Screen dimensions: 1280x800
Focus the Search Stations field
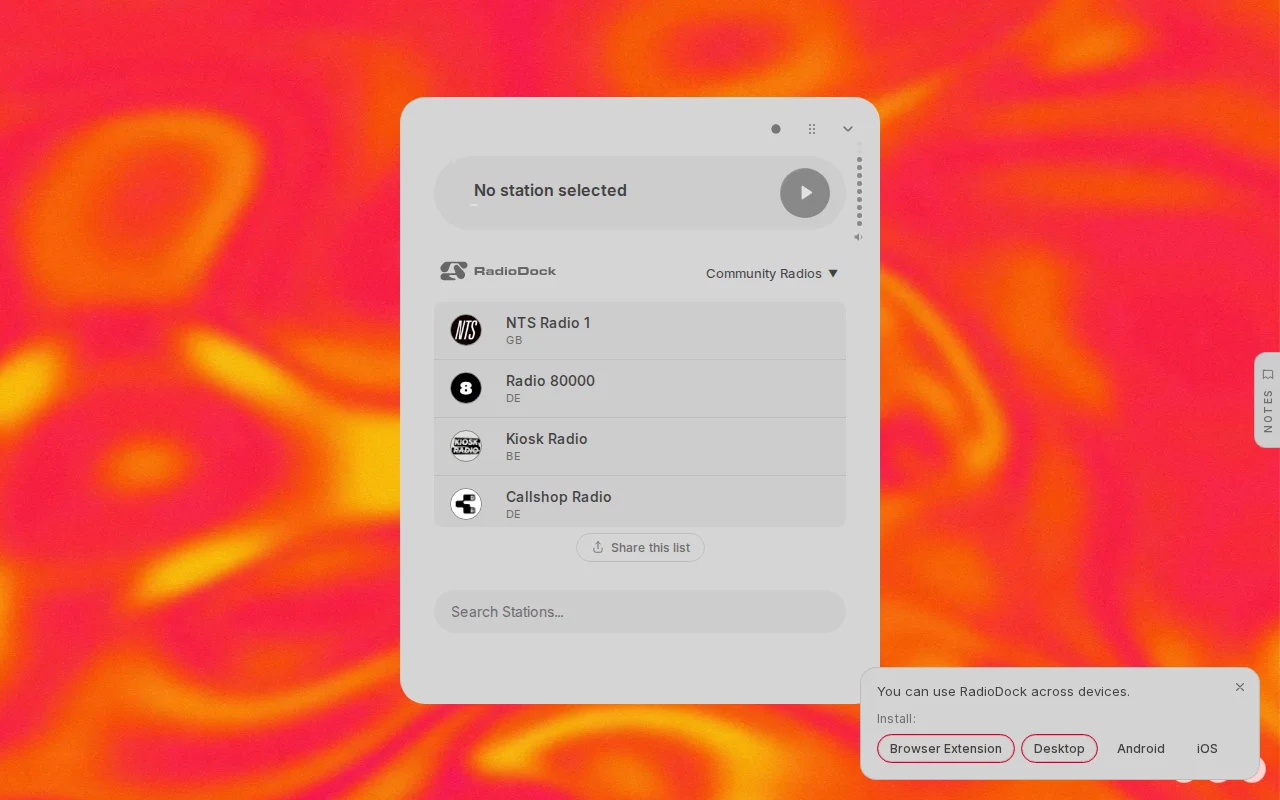tap(640, 612)
